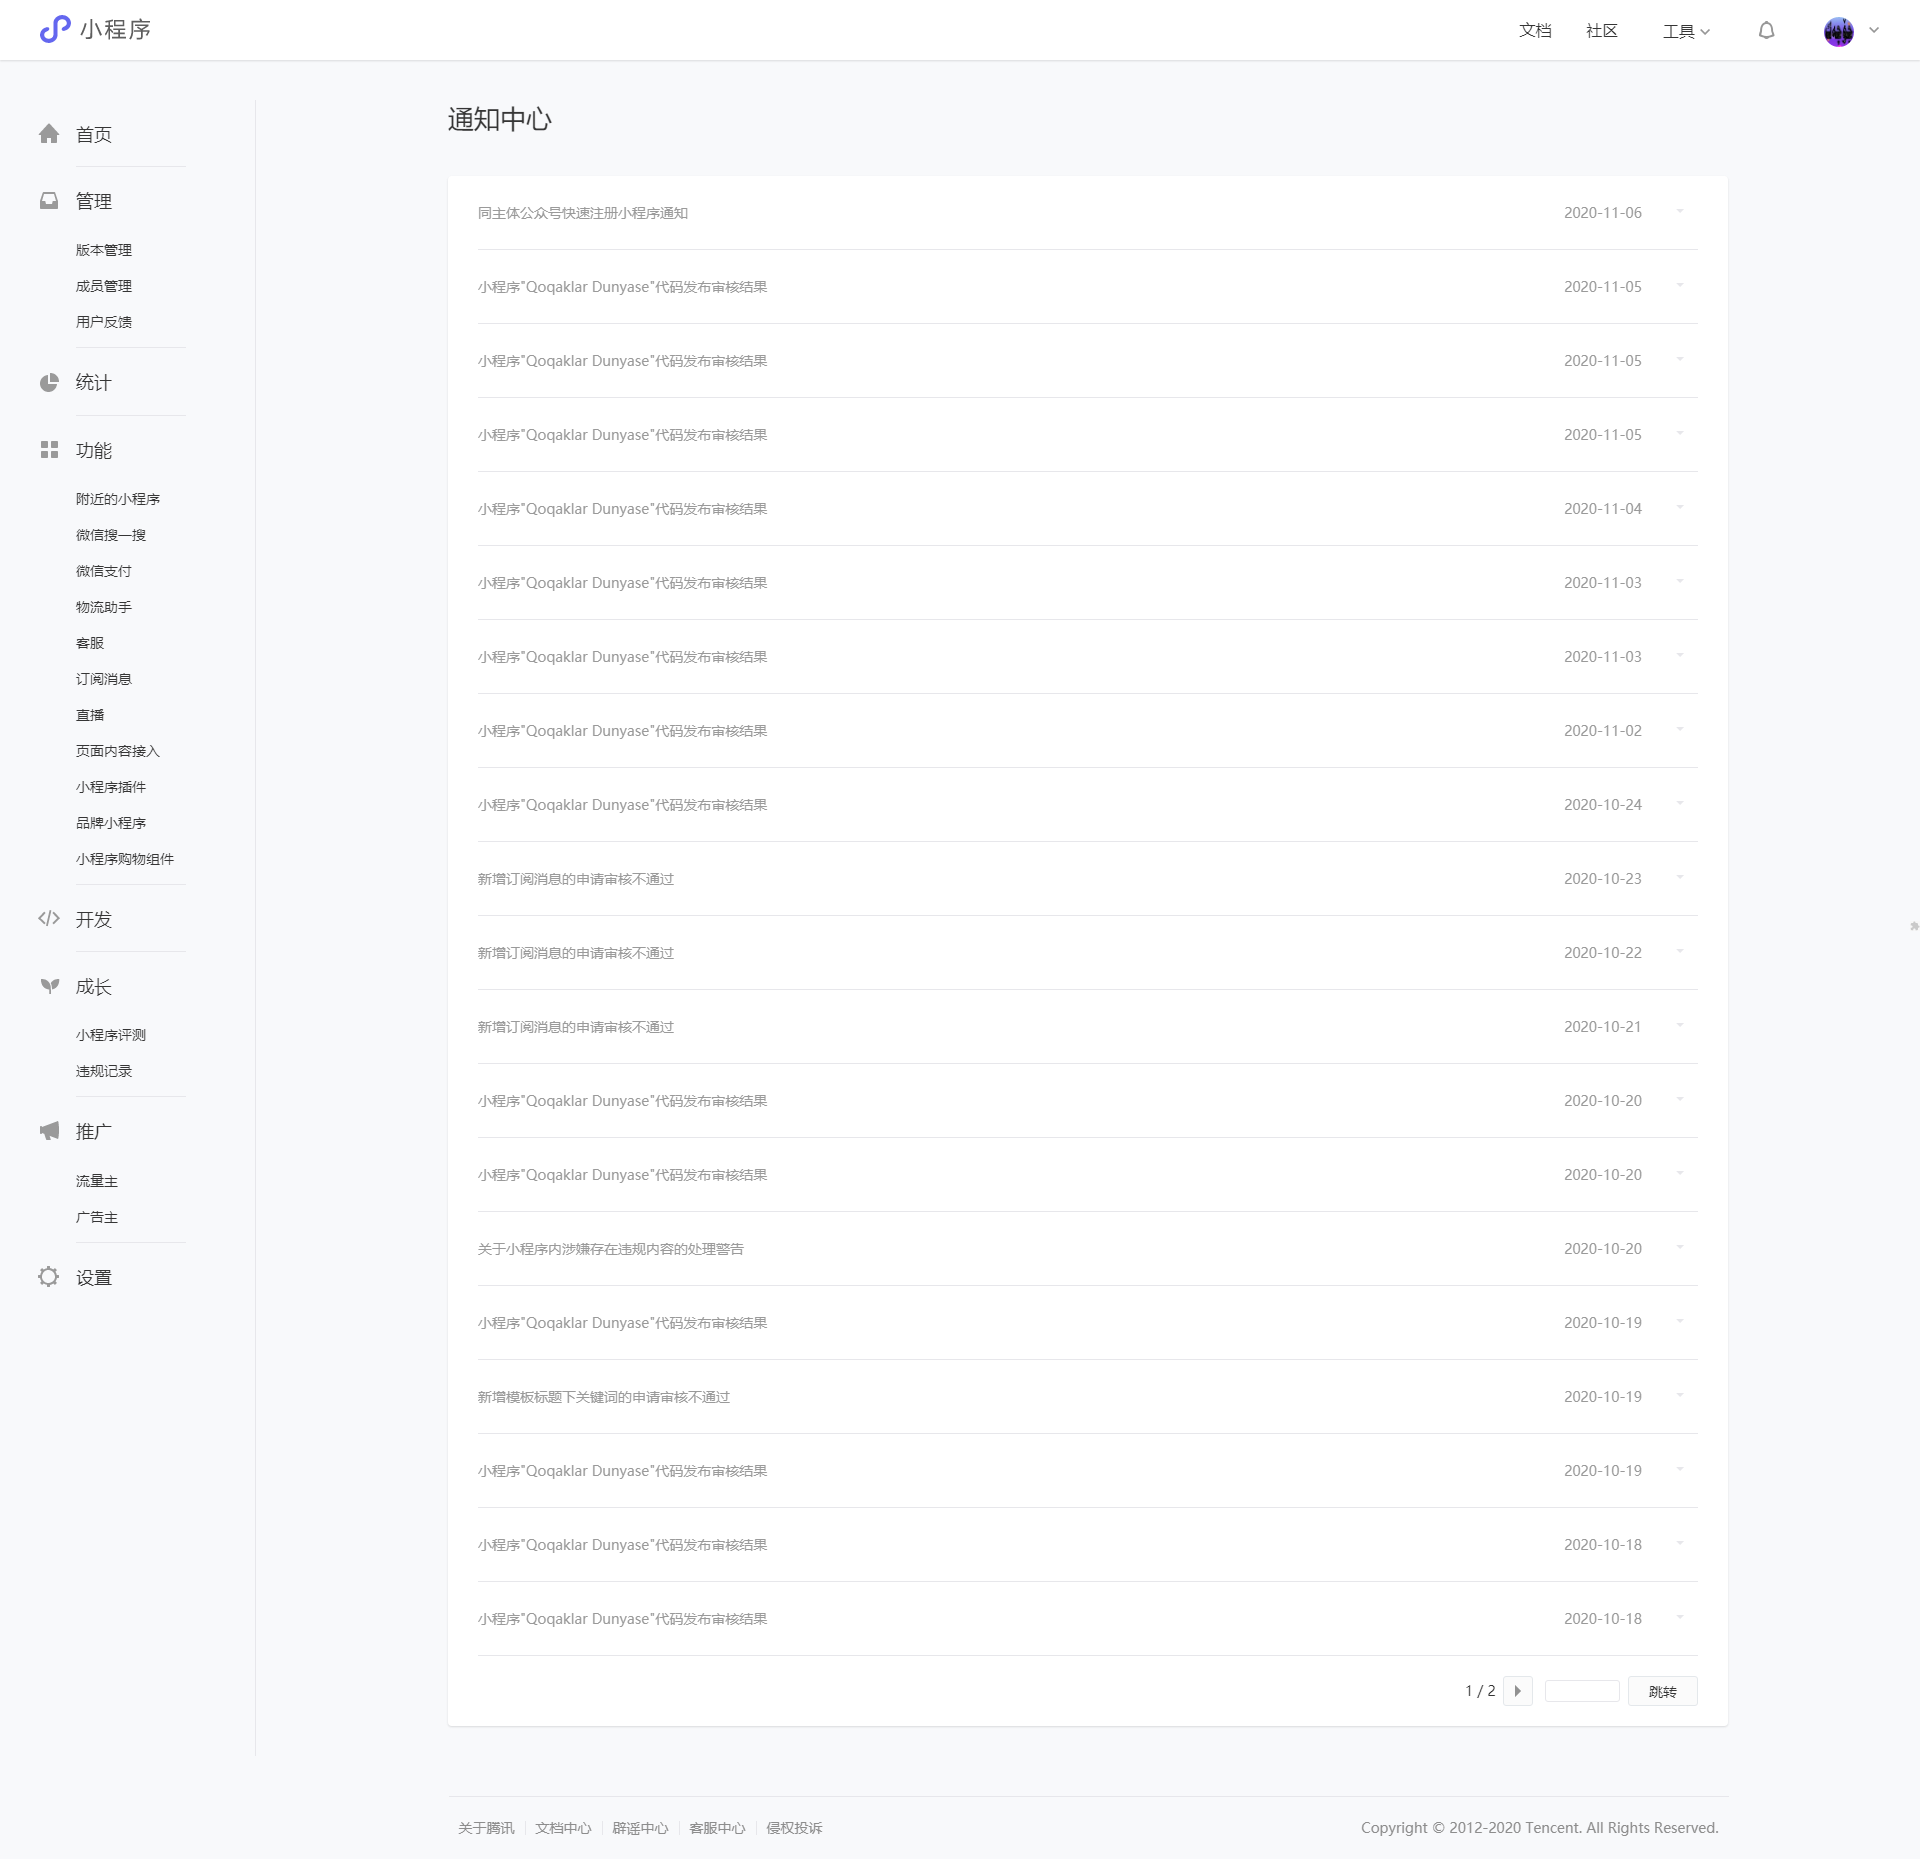Click the 跳转 page jump button
Screen dimensions: 1920x1859
click(x=1662, y=1691)
